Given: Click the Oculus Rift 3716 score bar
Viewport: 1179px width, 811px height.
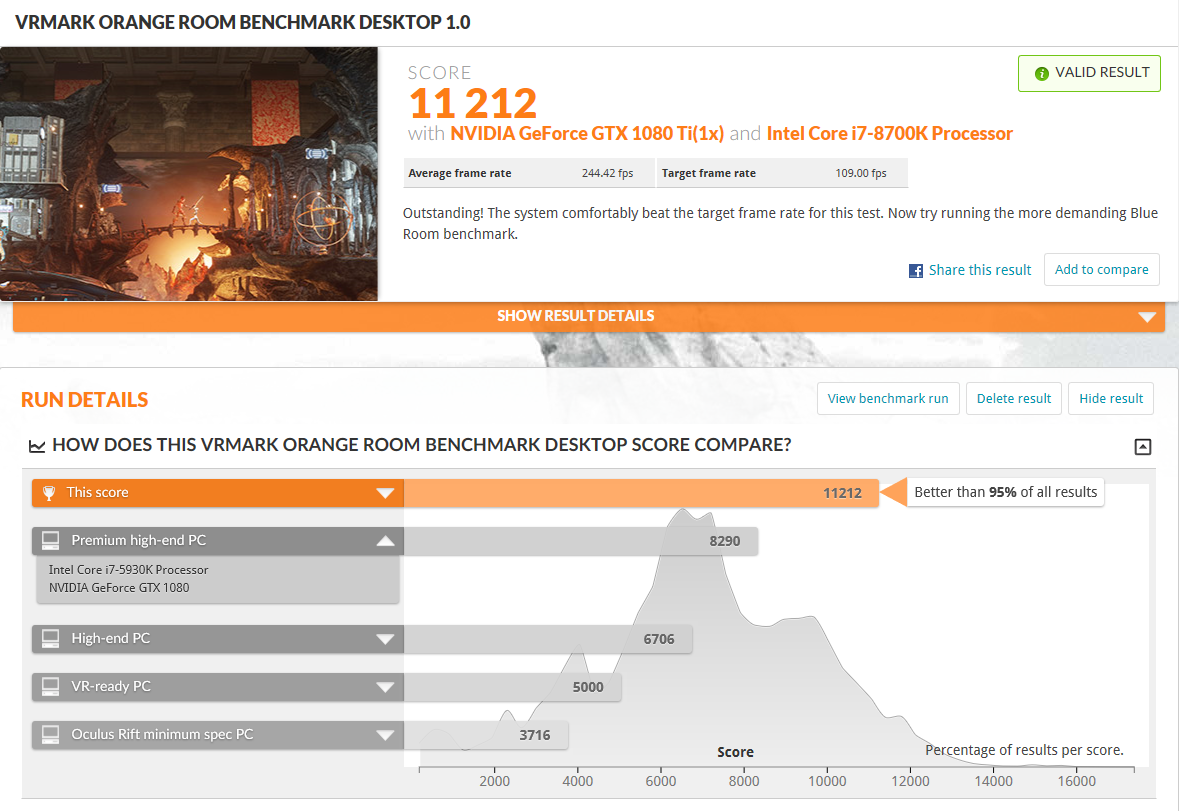Looking at the screenshot, I should [486, 735].
